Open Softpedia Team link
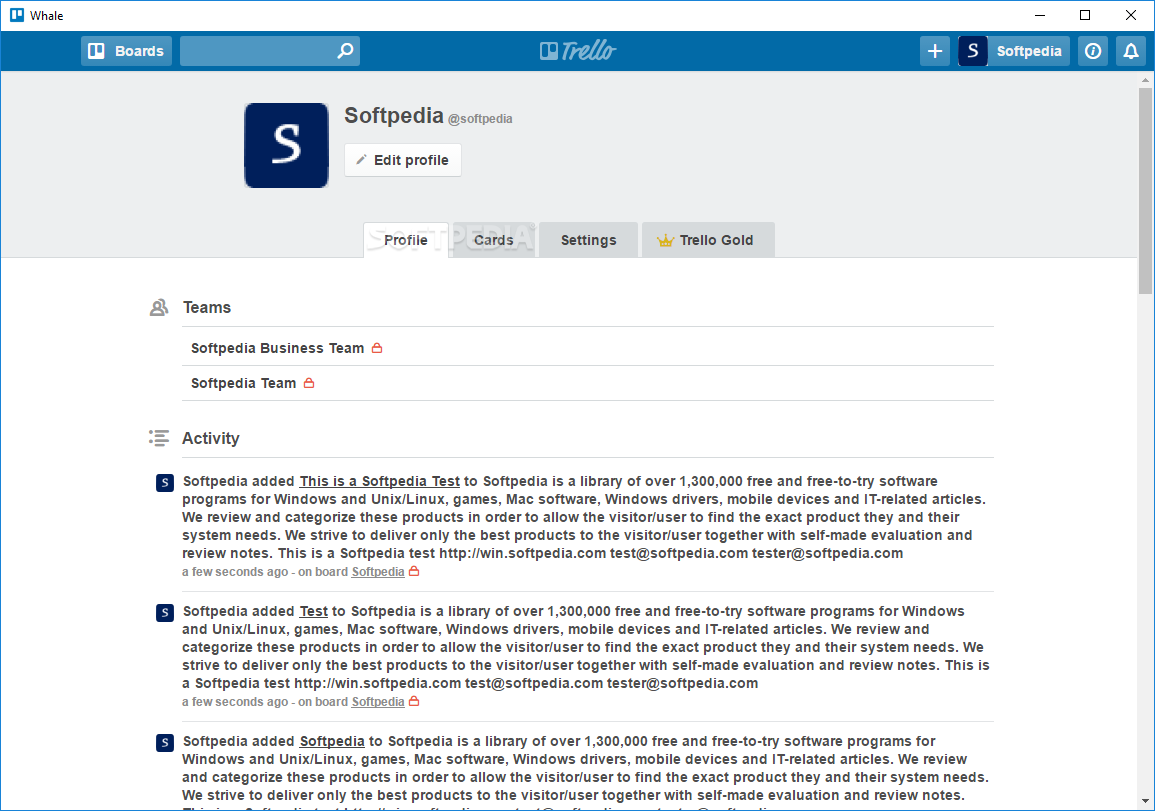 244,383
